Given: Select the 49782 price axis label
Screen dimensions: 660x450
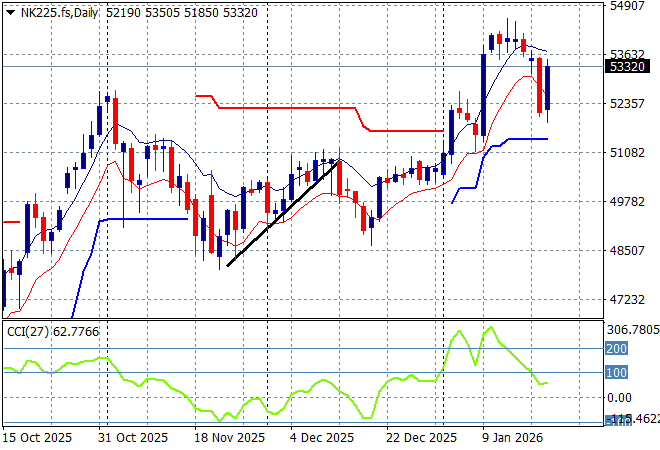Looking at the screenshot, I should [626, 202].
